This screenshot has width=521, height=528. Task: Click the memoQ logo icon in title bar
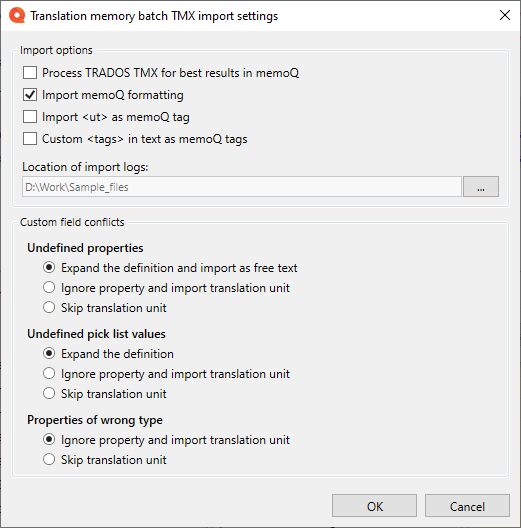(x=17, y=15)
